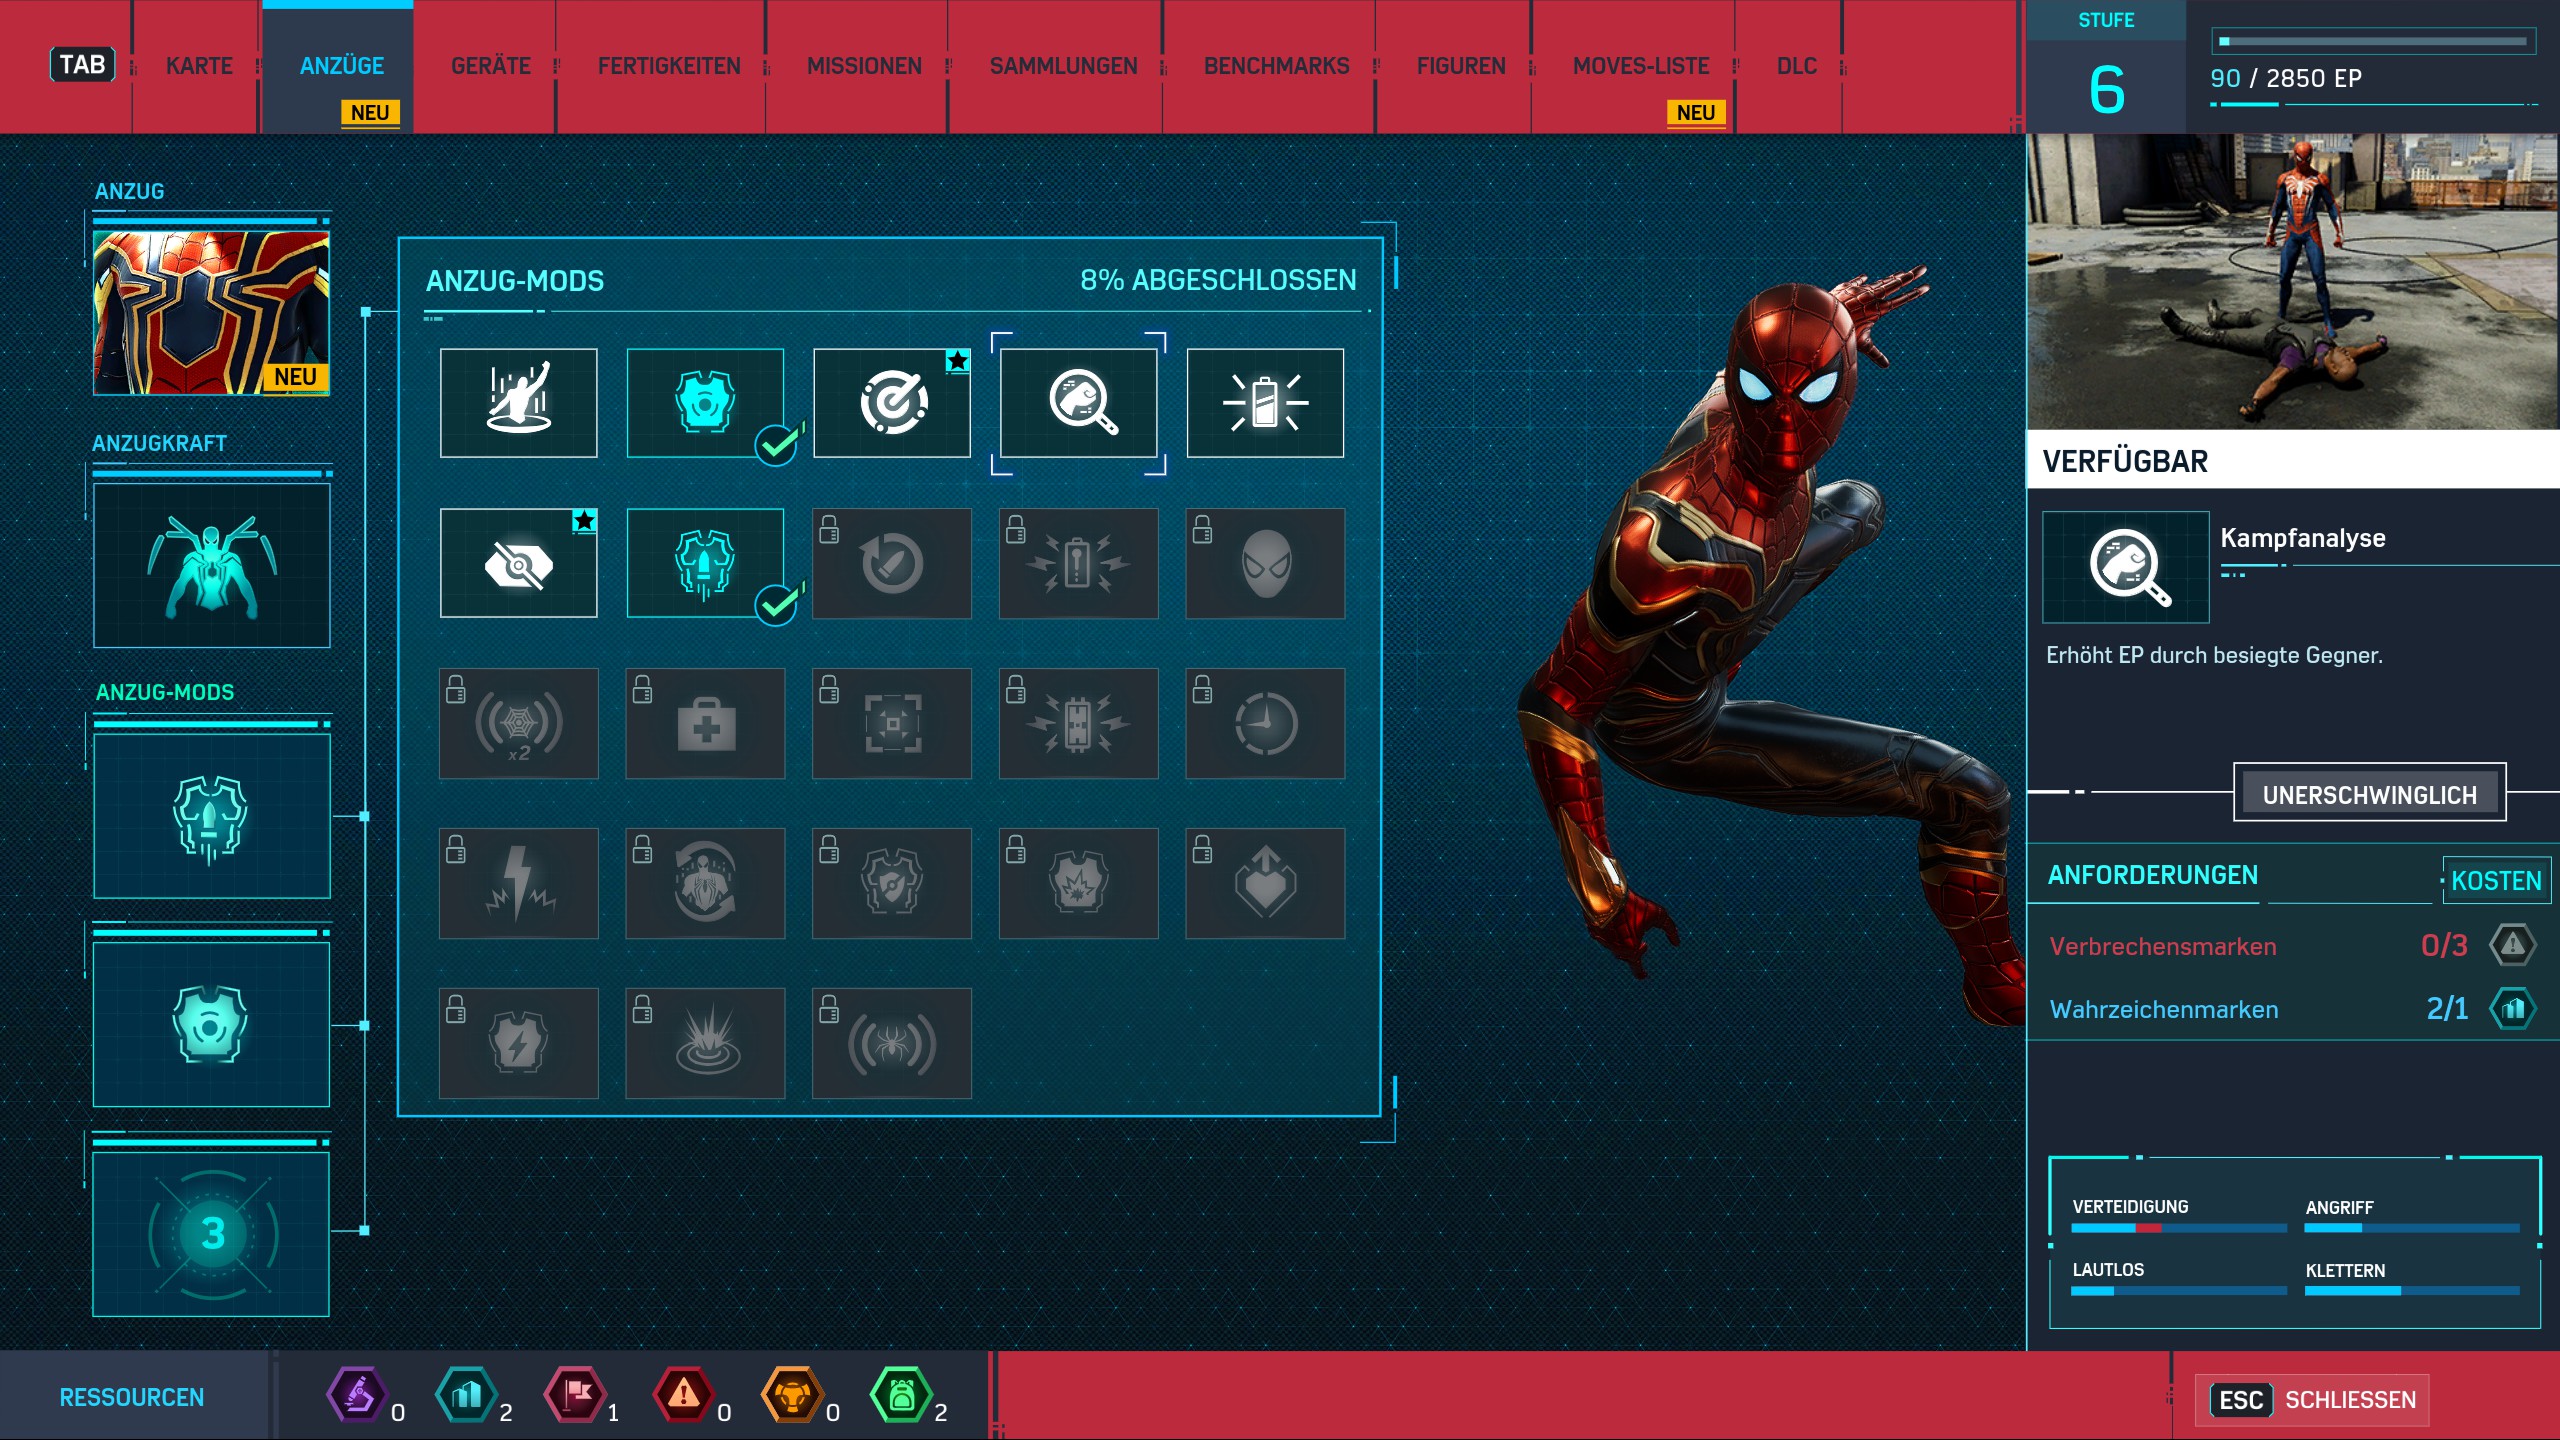
Task: Select the locked electric chip burst mod
Action: click(x=1079, y=723)
